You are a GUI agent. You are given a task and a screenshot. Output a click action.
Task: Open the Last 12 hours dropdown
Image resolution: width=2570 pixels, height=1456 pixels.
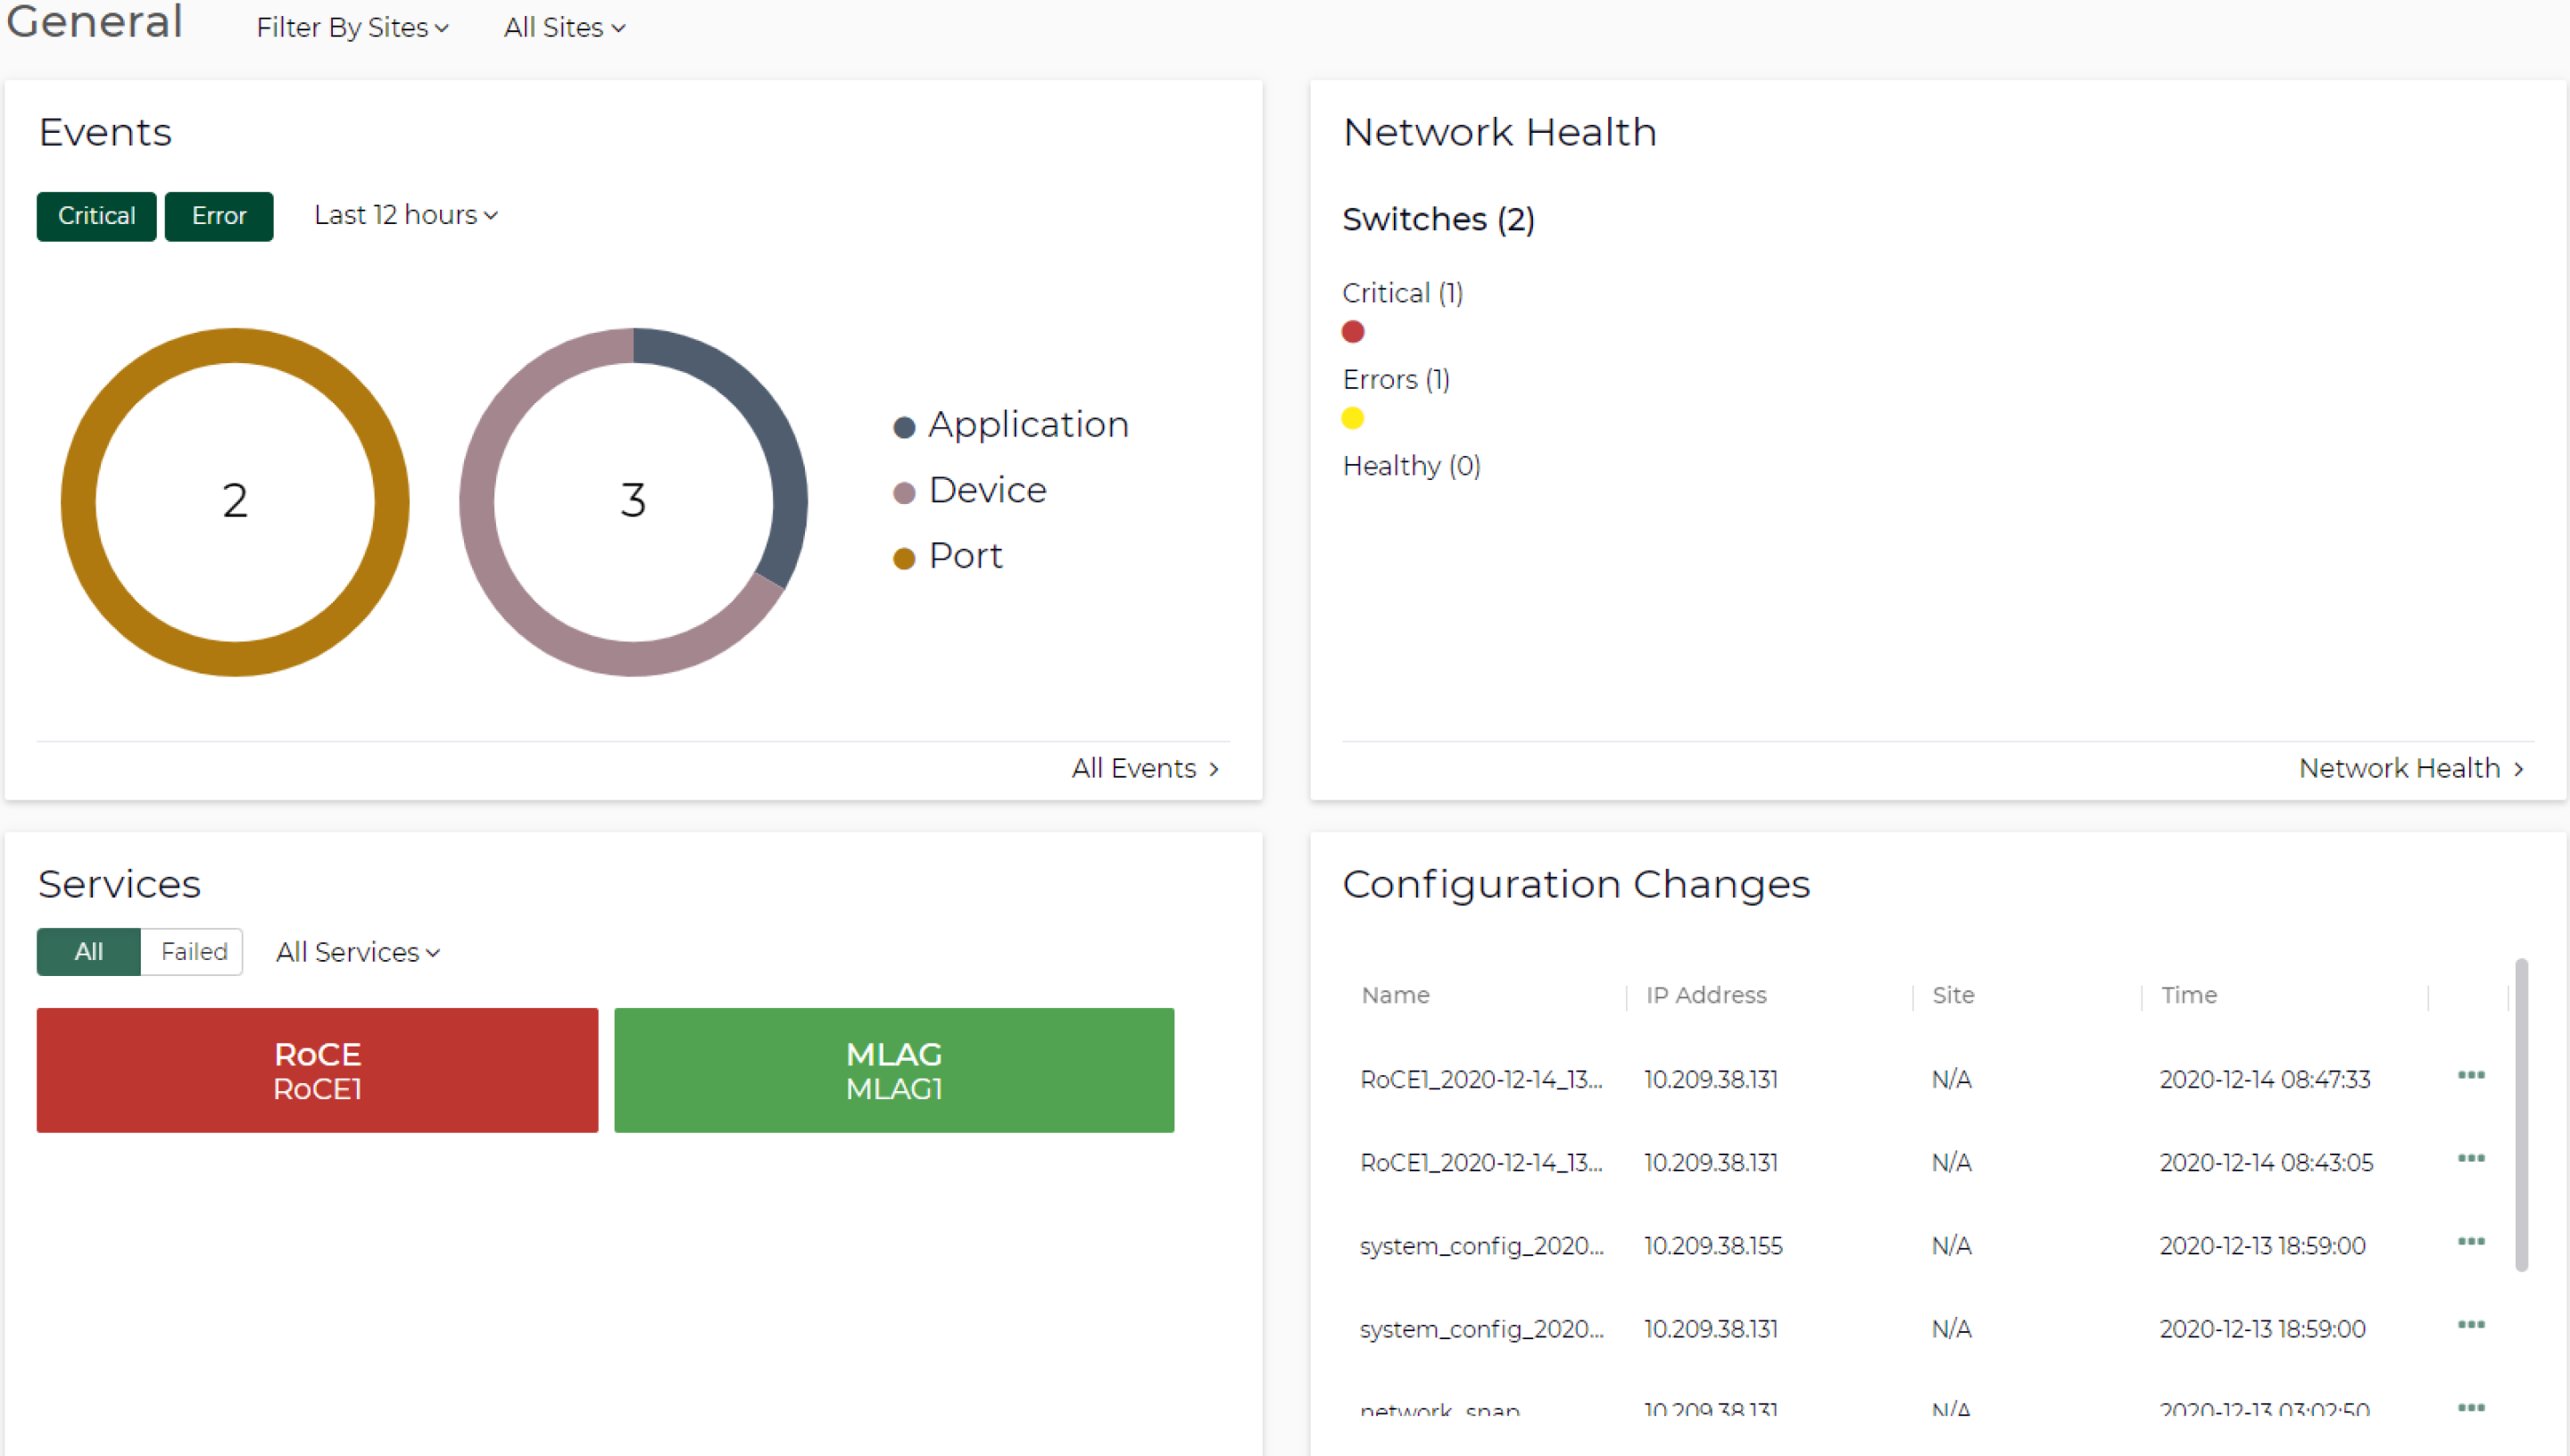tap(404, 214)
